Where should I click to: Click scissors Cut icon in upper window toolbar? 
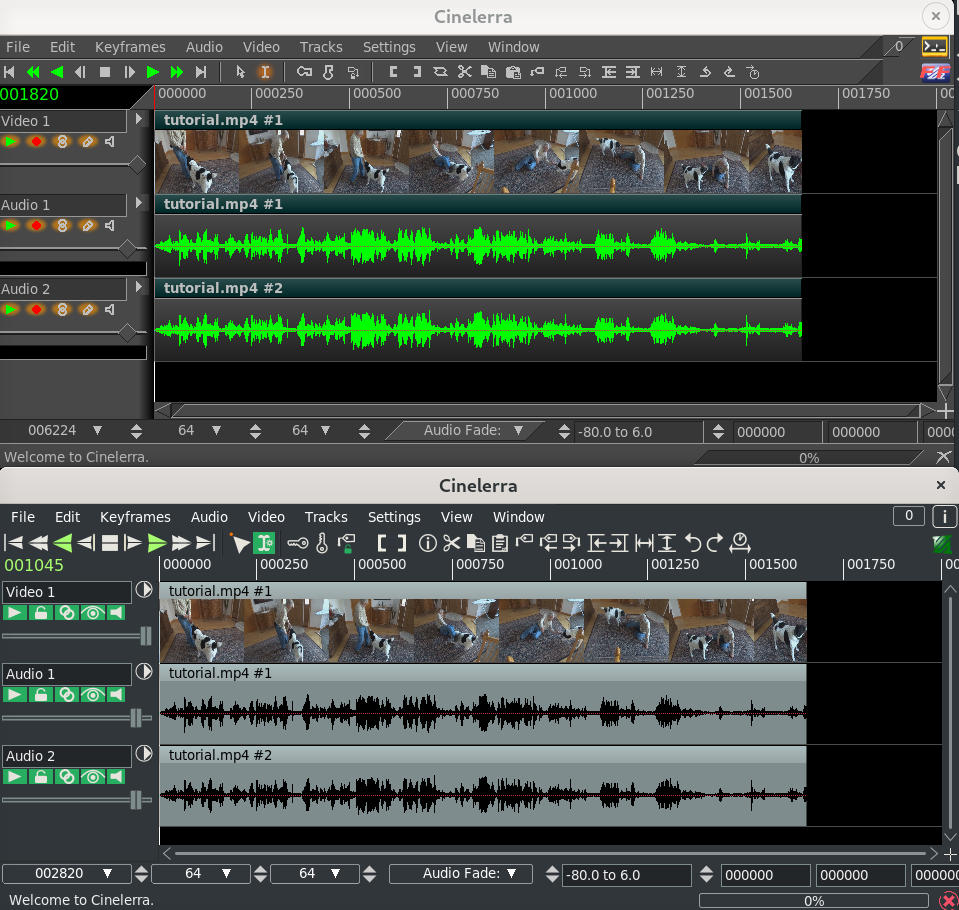464,72
